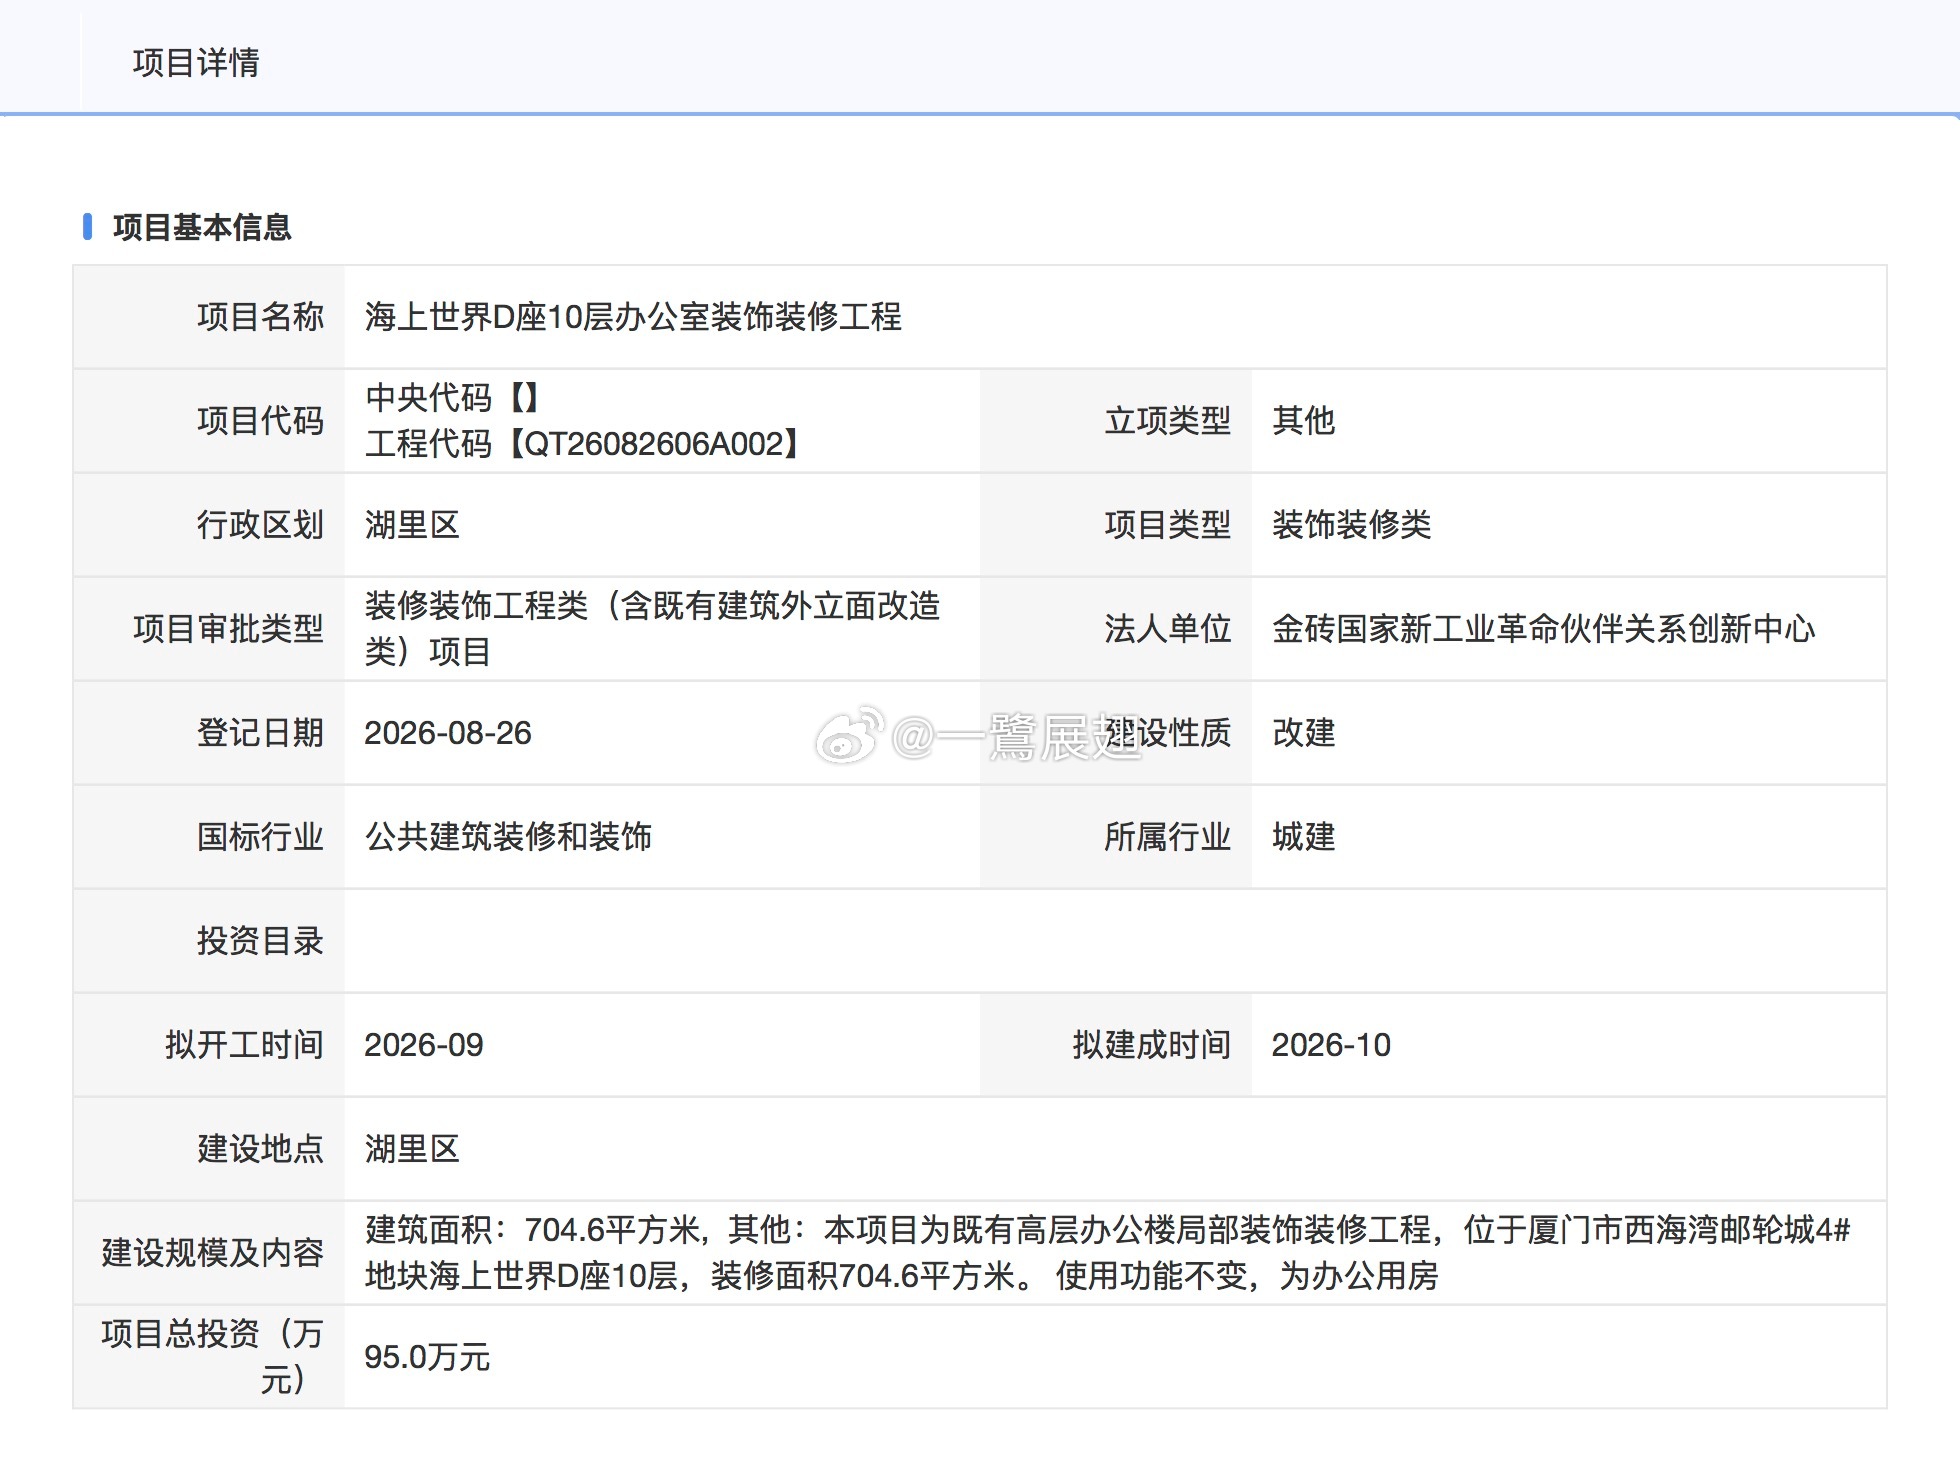Select the 装修装饰工程类 approval type value

click(652, 629)
